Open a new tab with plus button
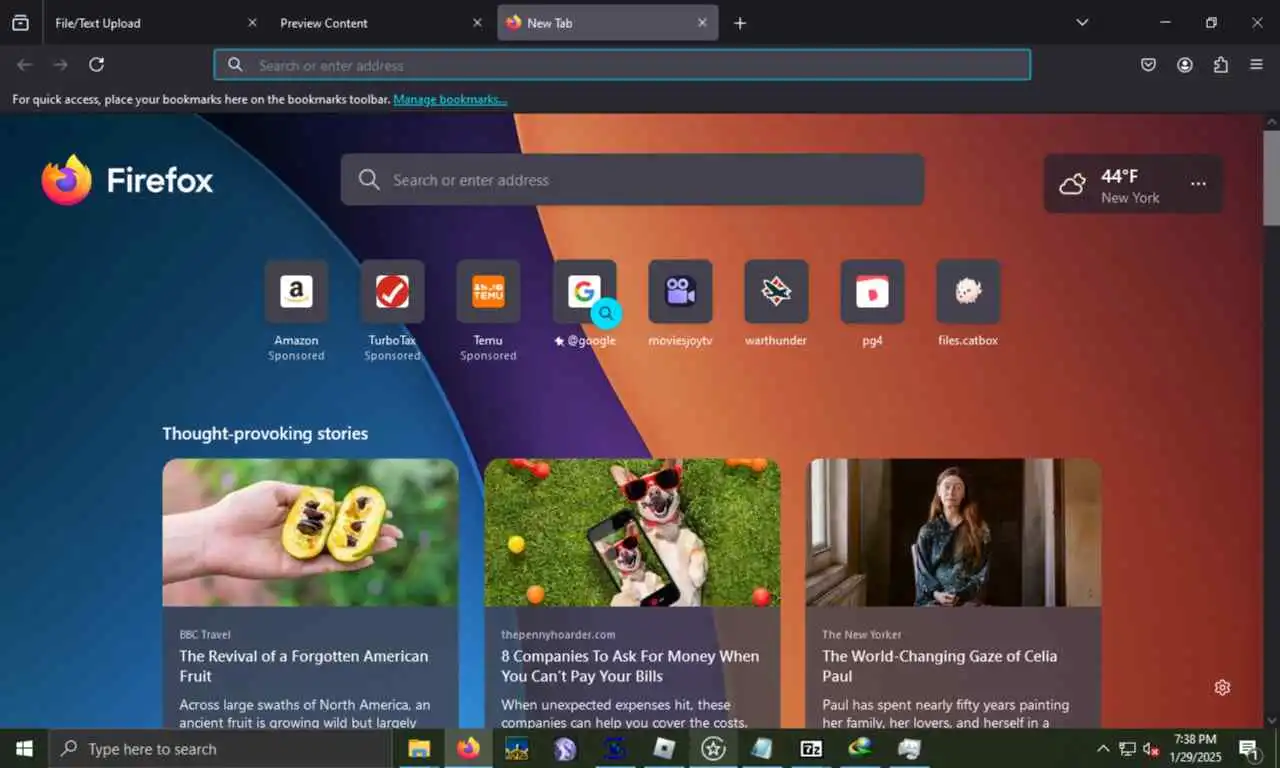 (x=740, y=23)
